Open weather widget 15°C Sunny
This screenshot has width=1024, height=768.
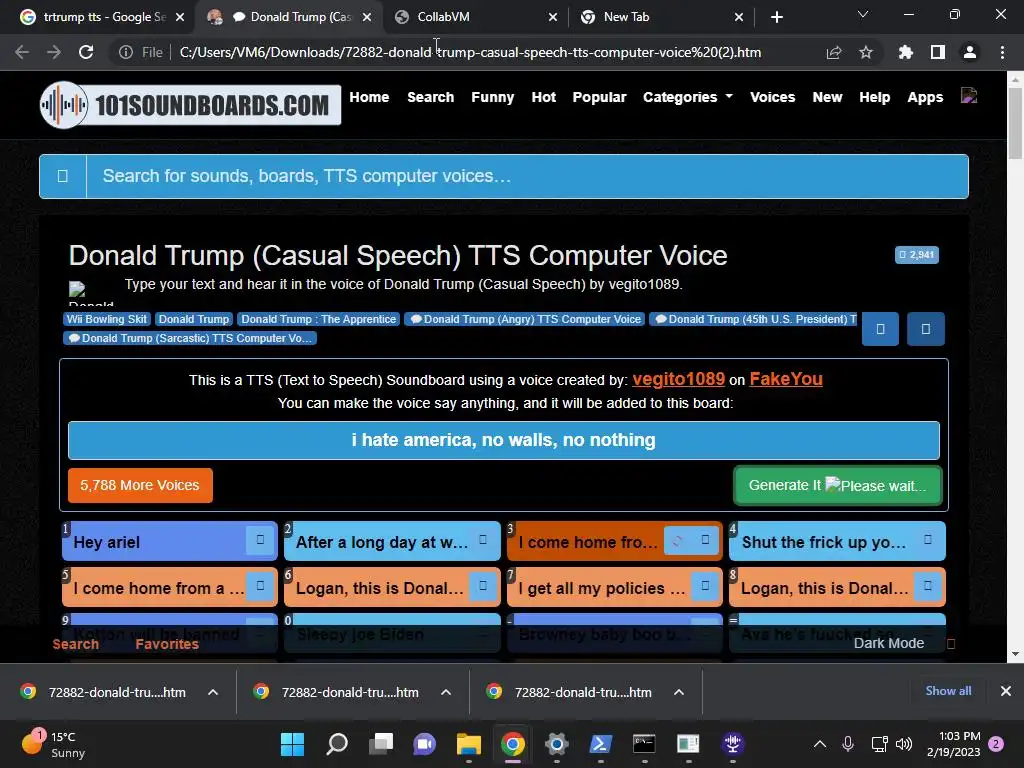pyautogui.click(x=52, y=744)
